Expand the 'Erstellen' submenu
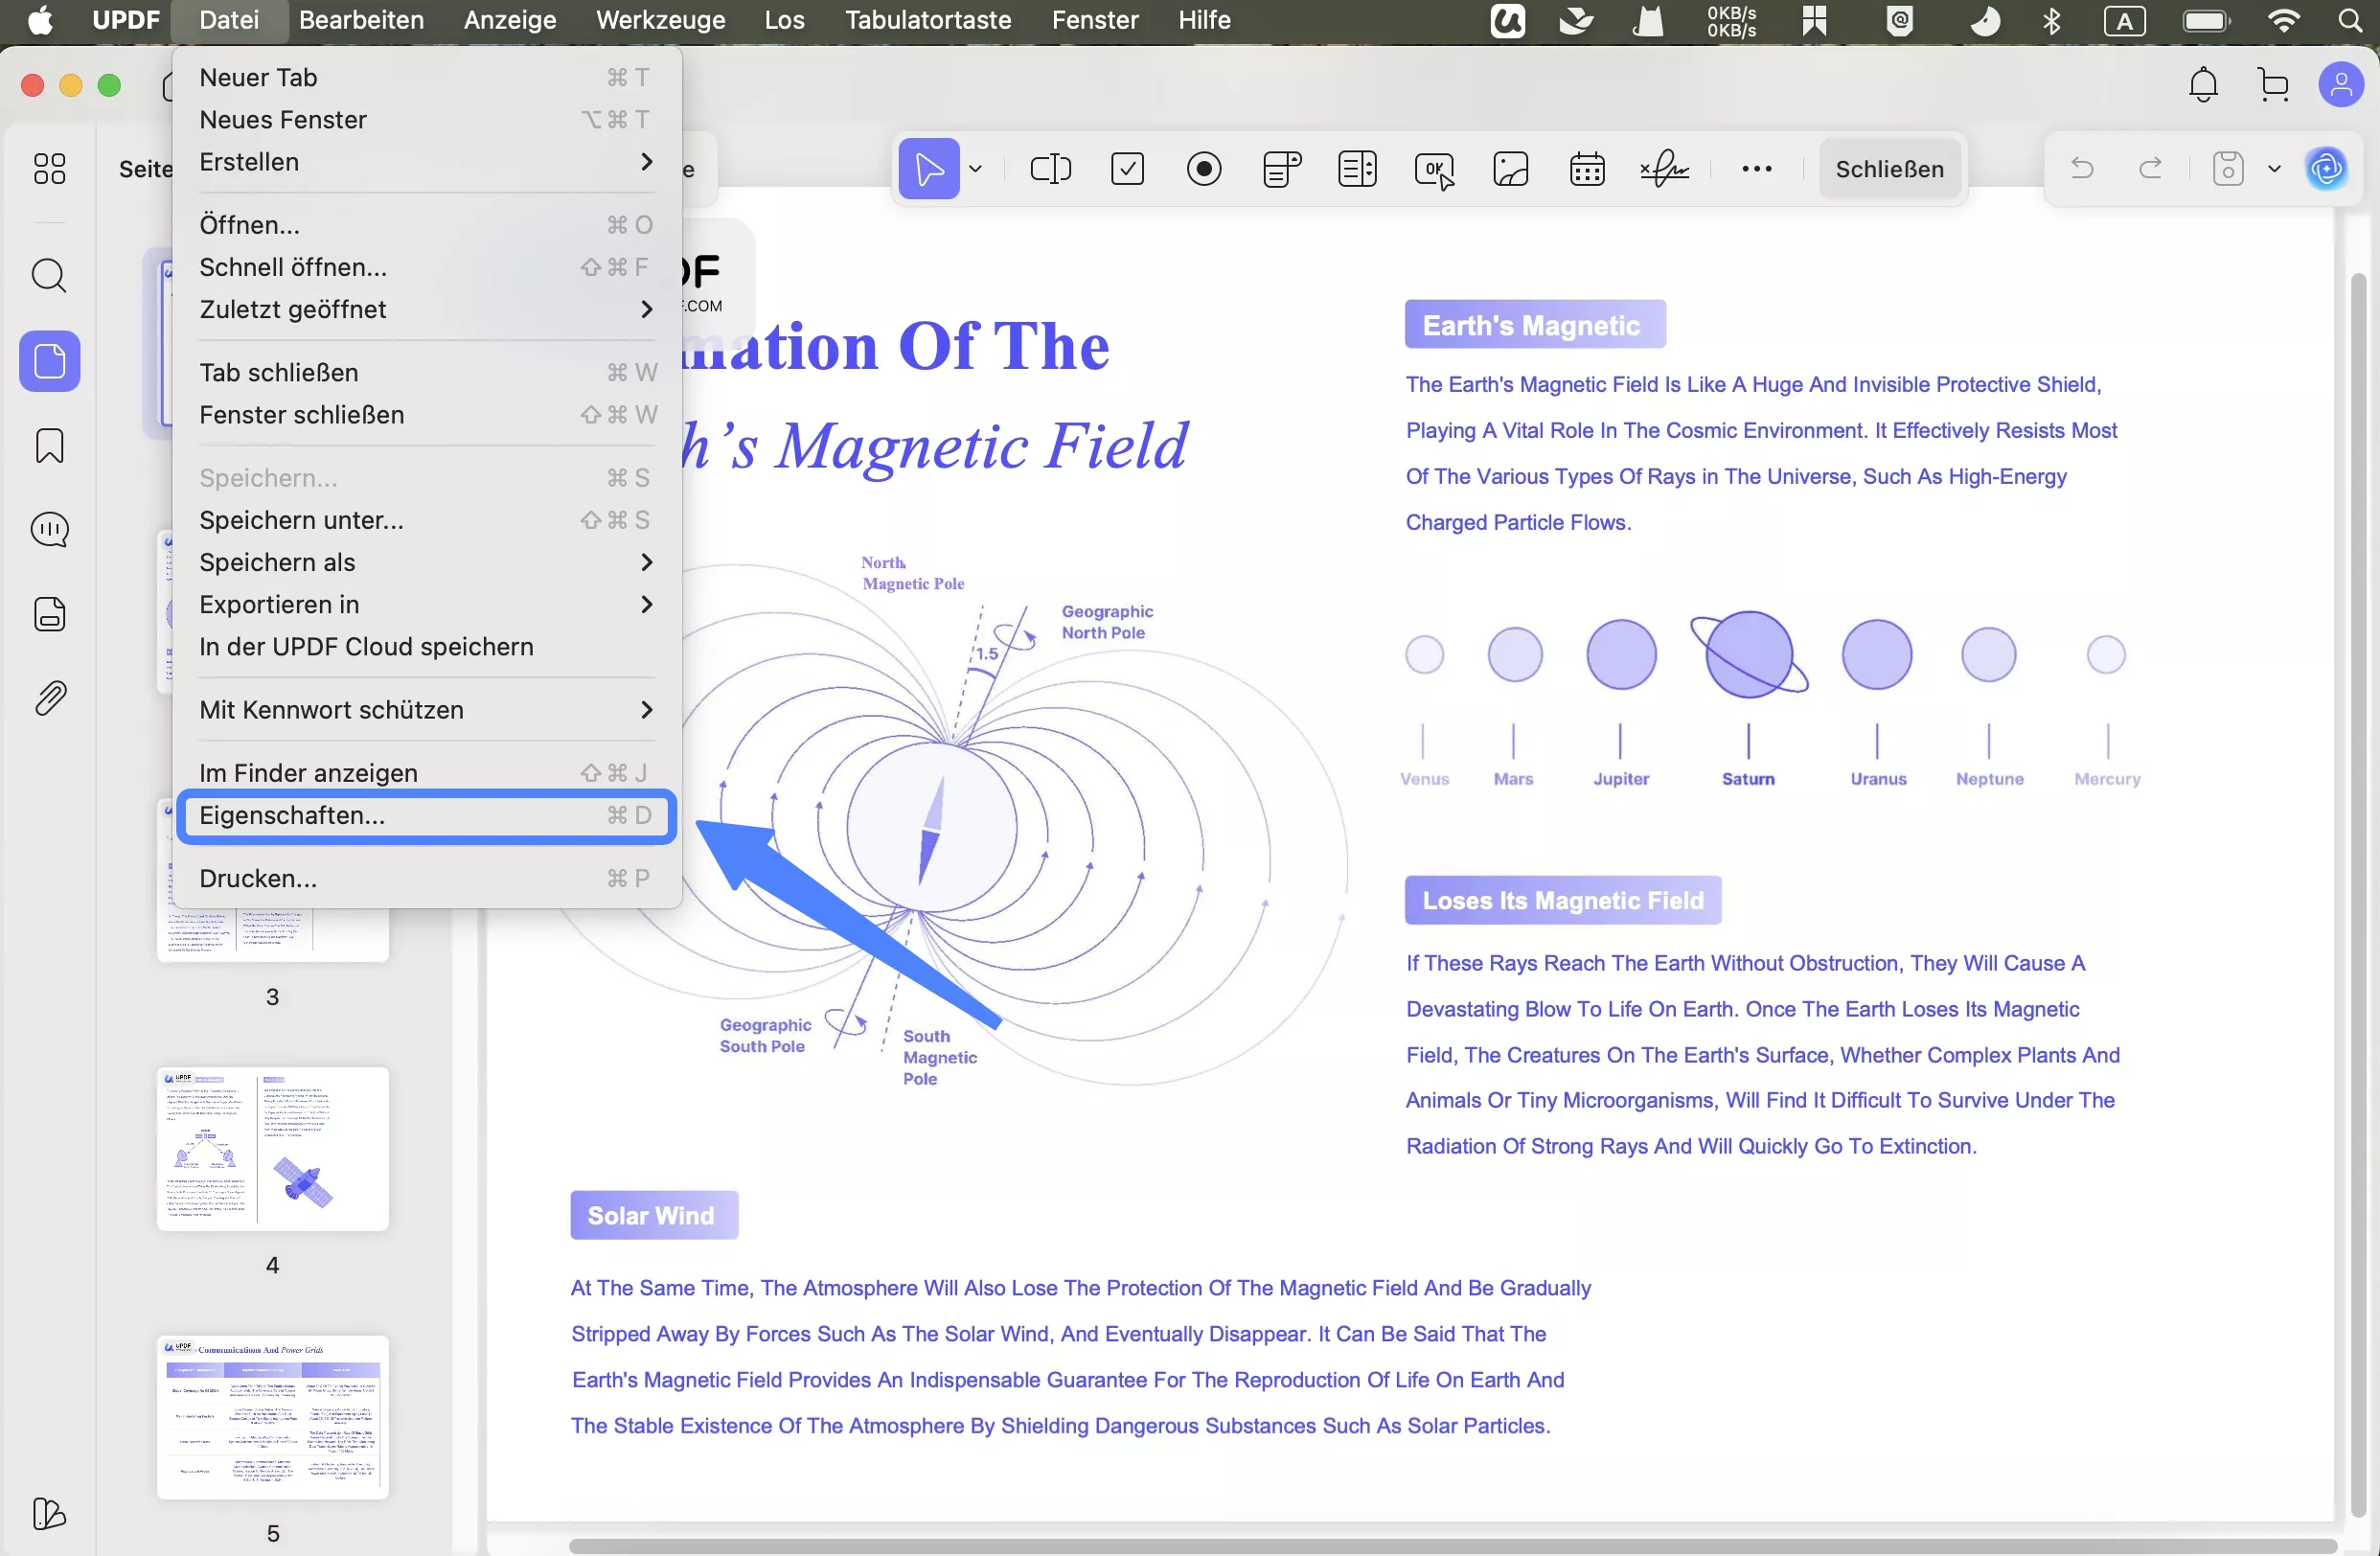The image size is (2380, 1556). coord(250,162)
